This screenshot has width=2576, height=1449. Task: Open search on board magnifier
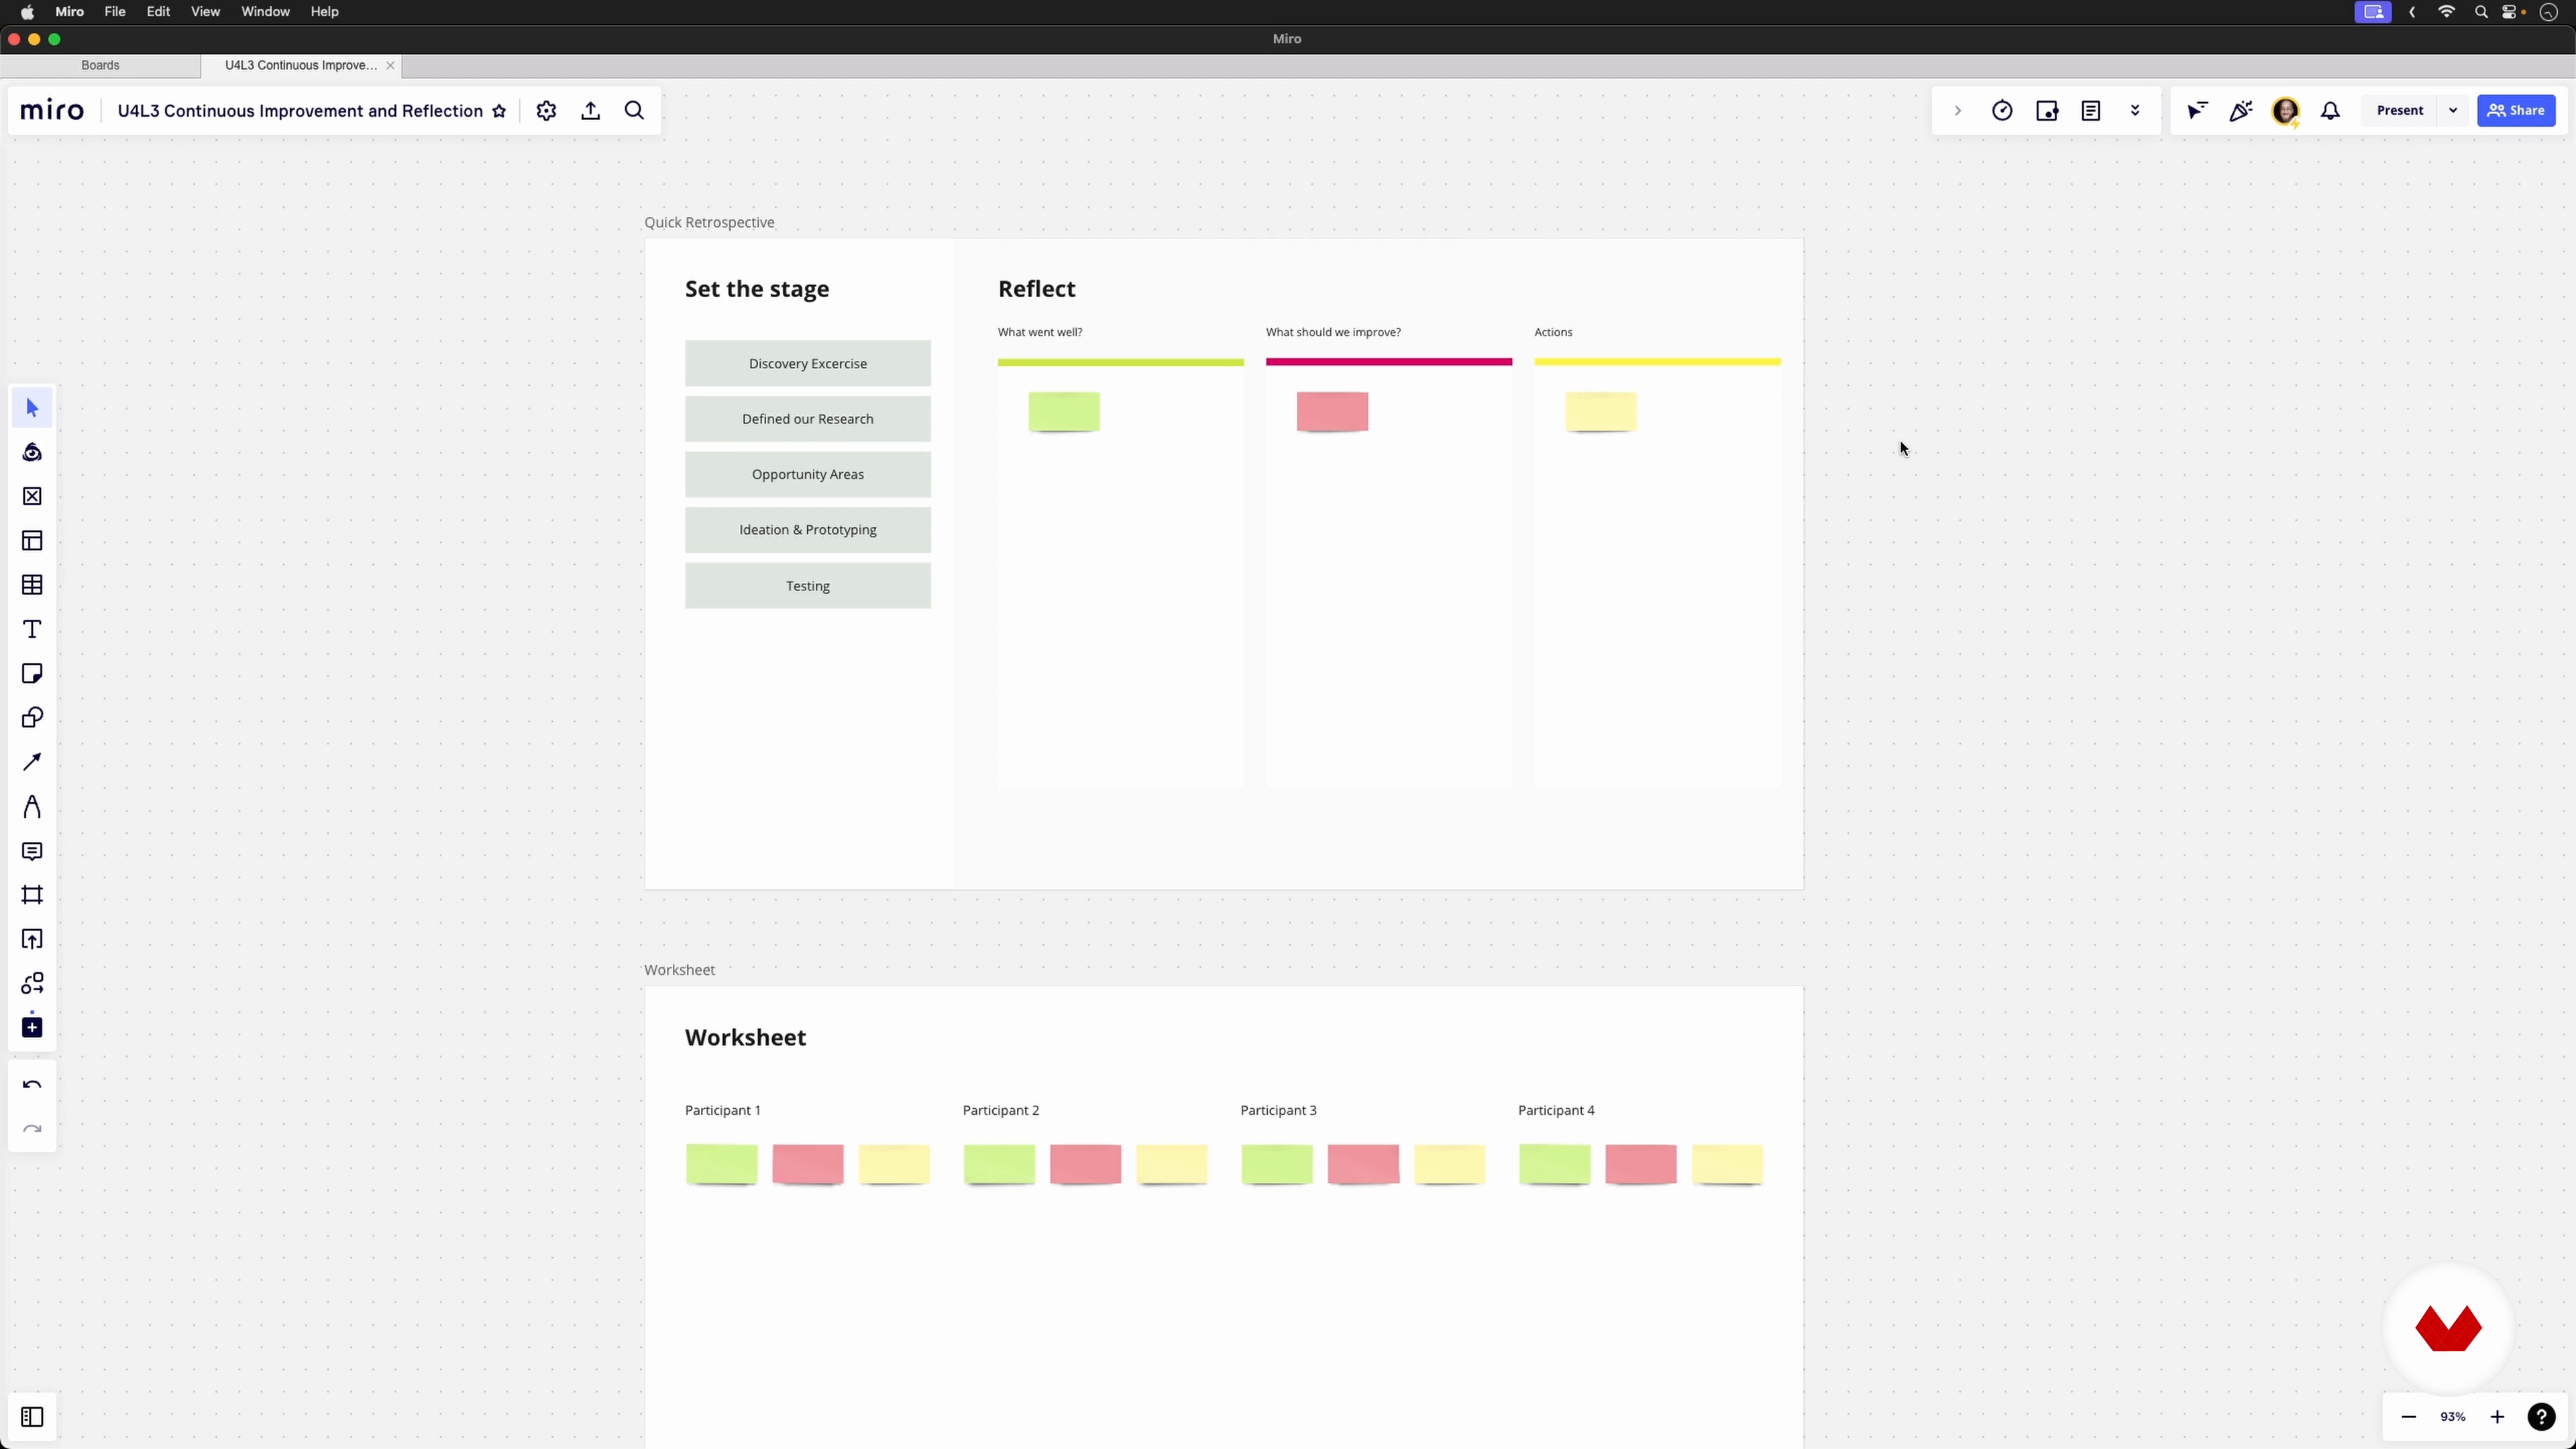tap(635, 111)
